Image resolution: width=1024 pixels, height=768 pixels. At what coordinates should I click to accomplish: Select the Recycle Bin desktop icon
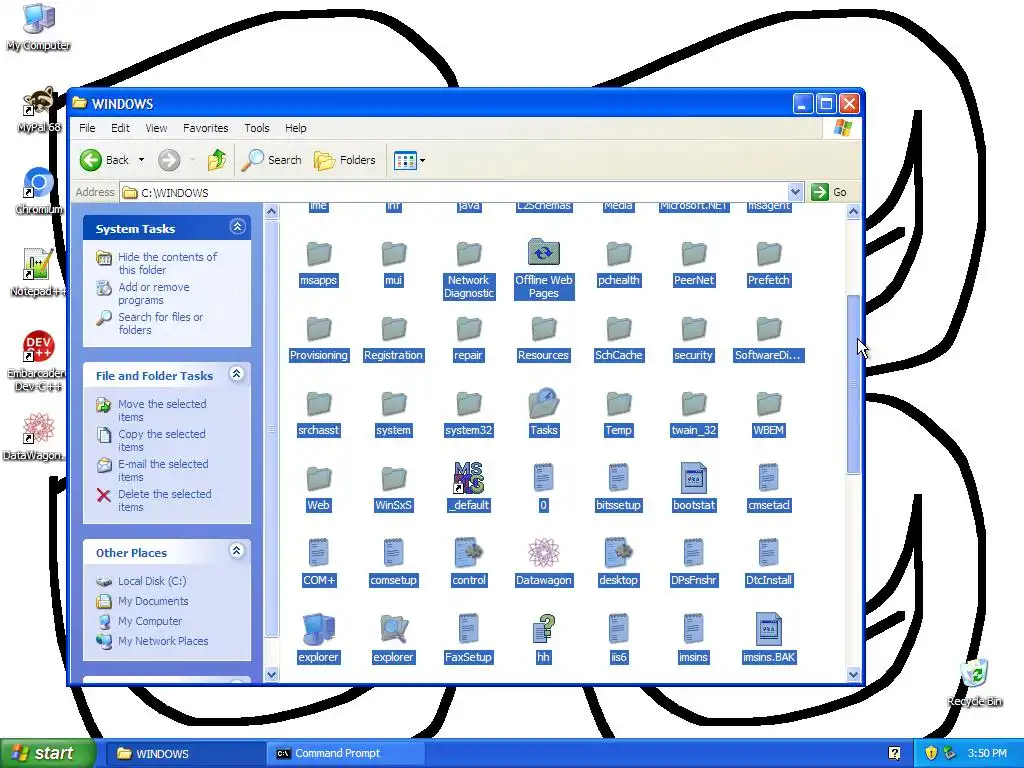click(974, 682)
